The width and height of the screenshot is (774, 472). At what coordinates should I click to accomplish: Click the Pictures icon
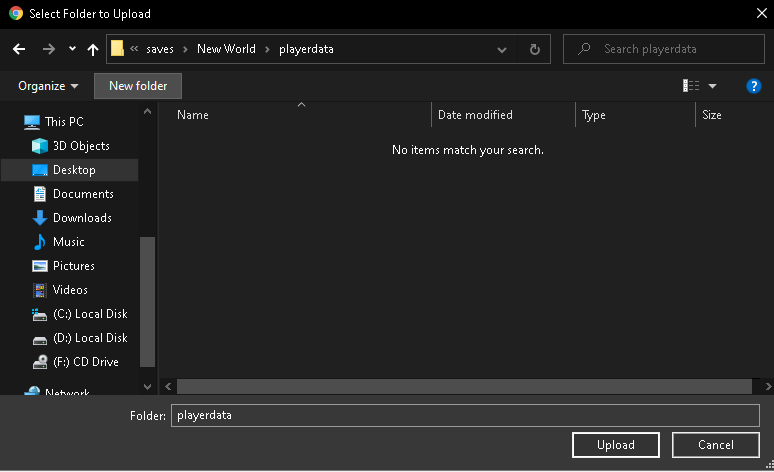pos(39,266)
